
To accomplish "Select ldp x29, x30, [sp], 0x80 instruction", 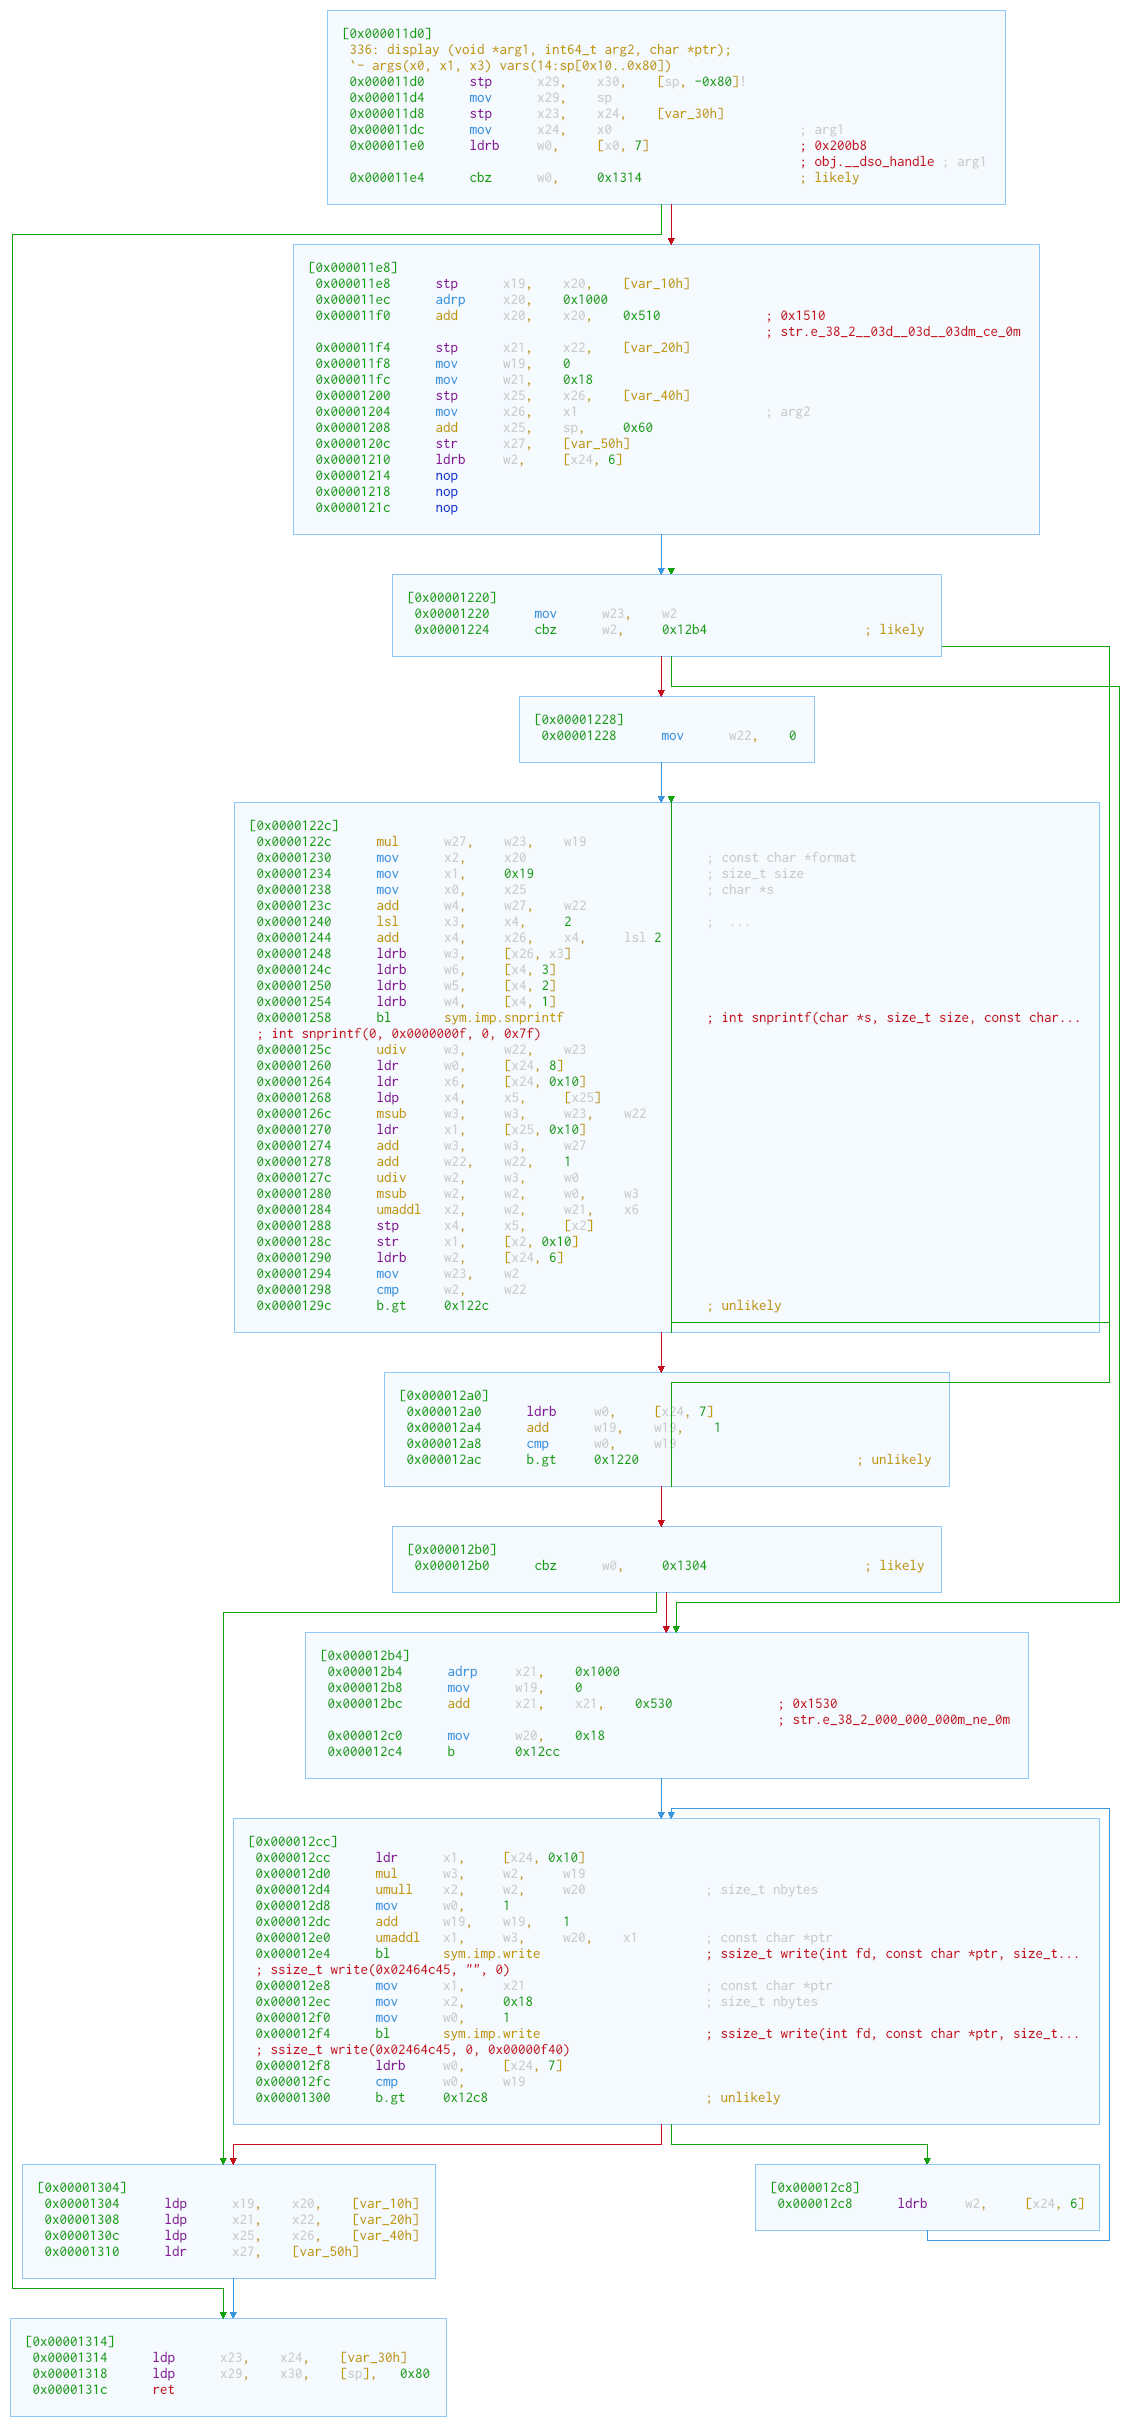I will 231,2373.
